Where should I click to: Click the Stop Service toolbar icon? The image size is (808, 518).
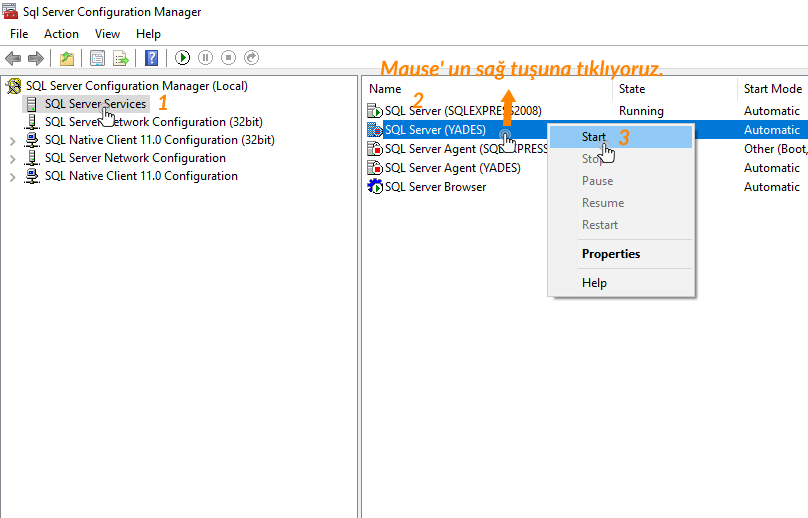pyautogui.click(x=228, y=59)
